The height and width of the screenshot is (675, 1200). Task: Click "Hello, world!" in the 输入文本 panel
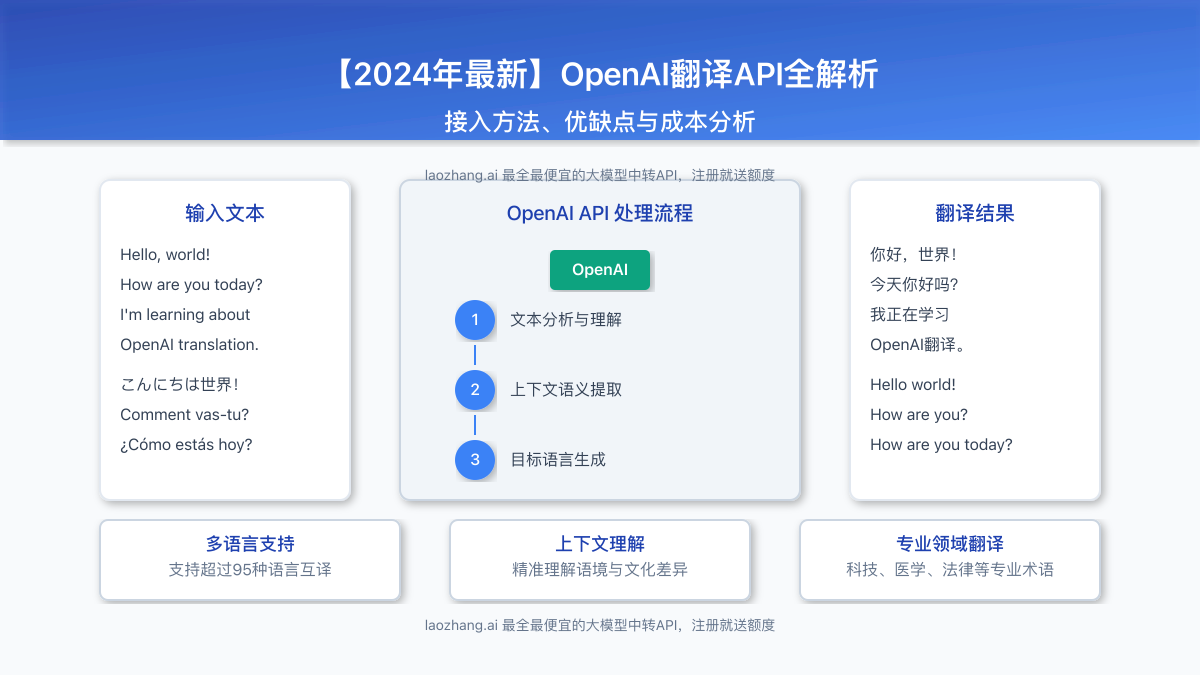click(165, 255)
